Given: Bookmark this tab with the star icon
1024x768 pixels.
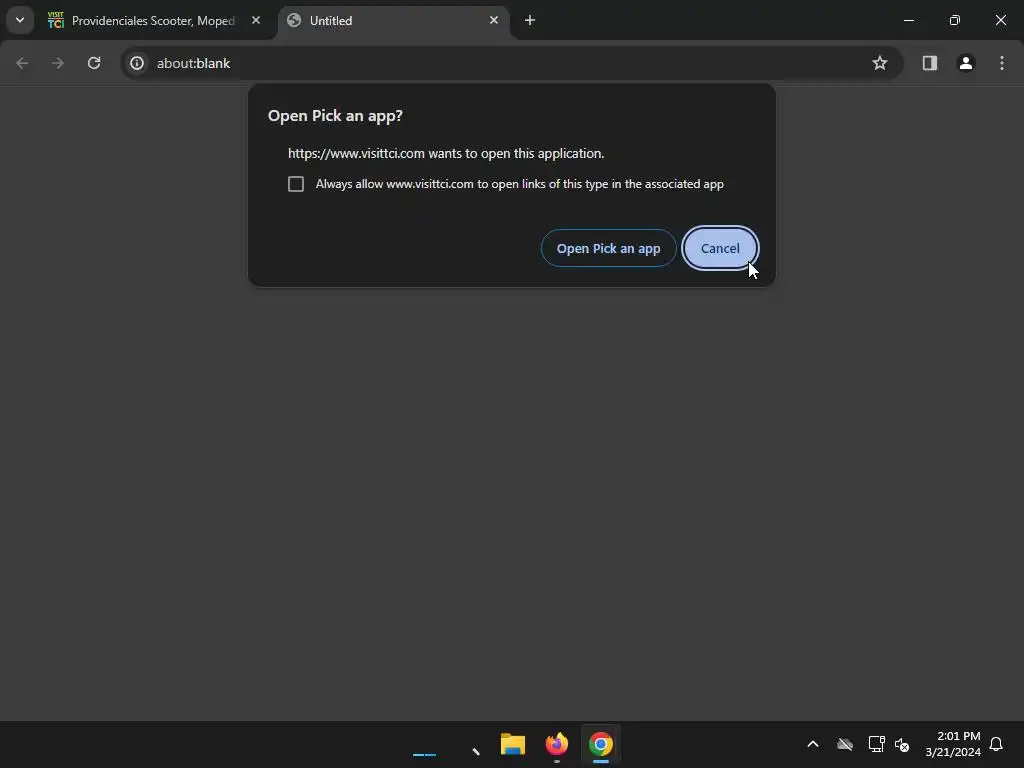Looking at the screenshot, I should [x=880, y=63].
